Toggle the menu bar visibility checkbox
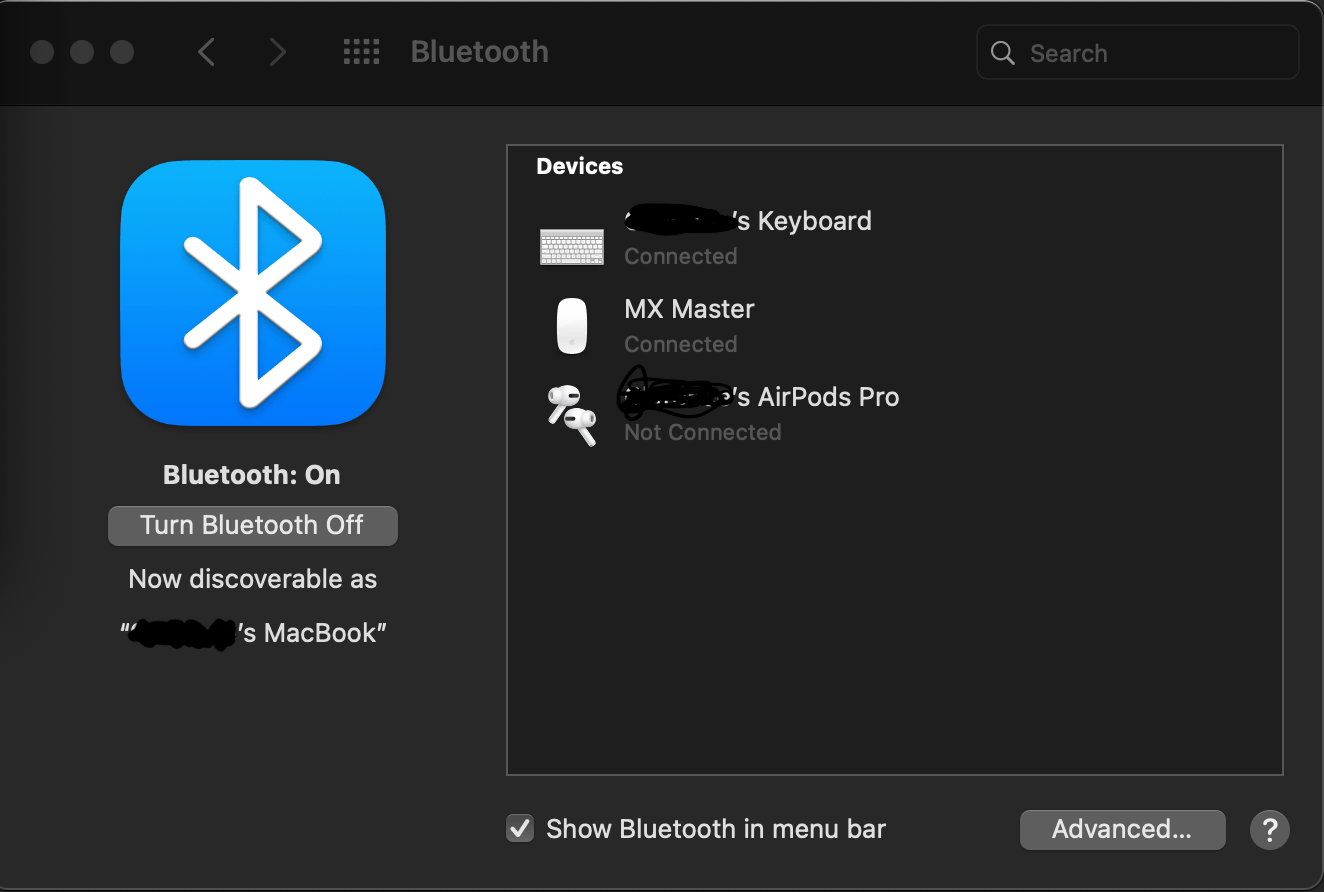This screenshot has height=892, width=1324. [519, 828]
